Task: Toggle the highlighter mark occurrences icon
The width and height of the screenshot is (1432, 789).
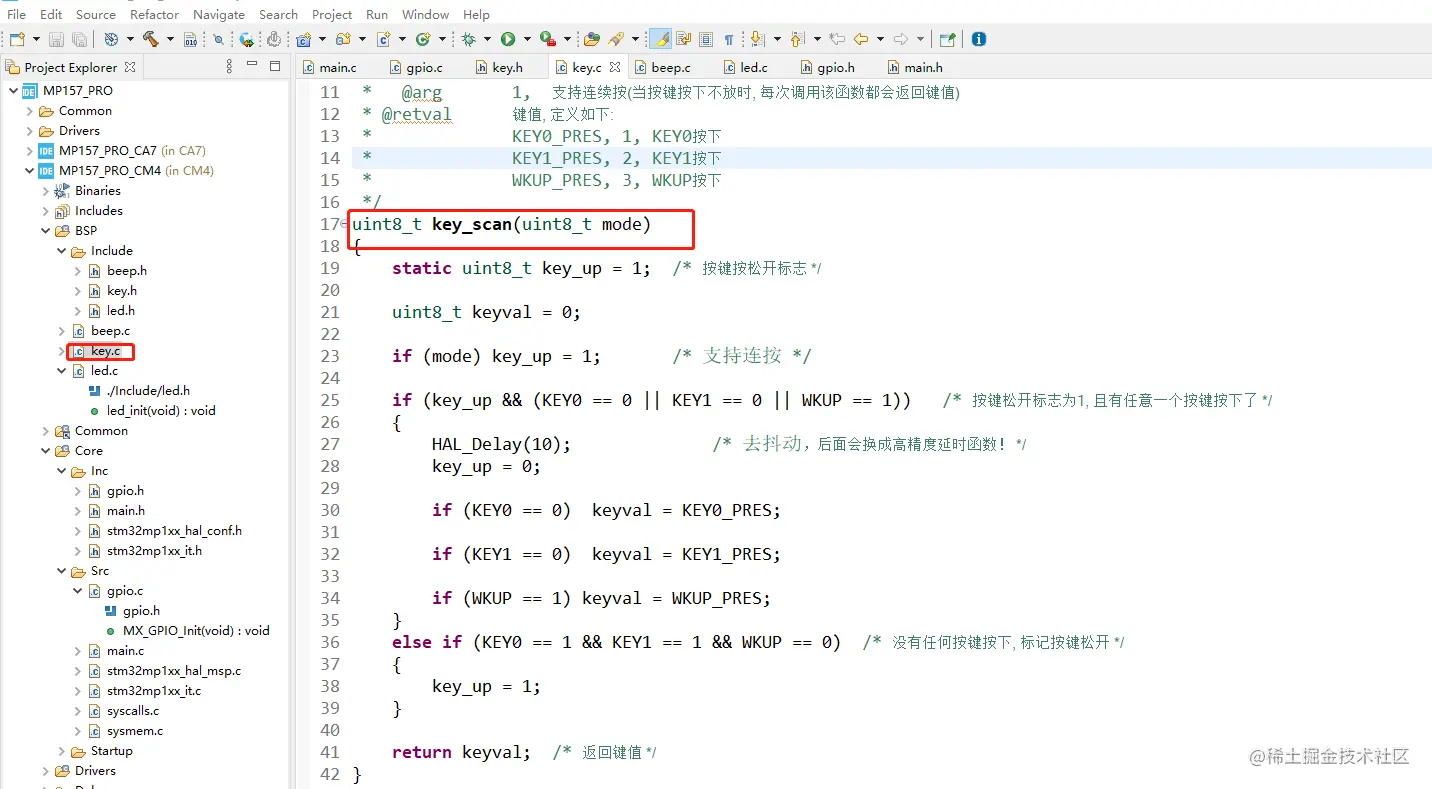Action: 660,39
